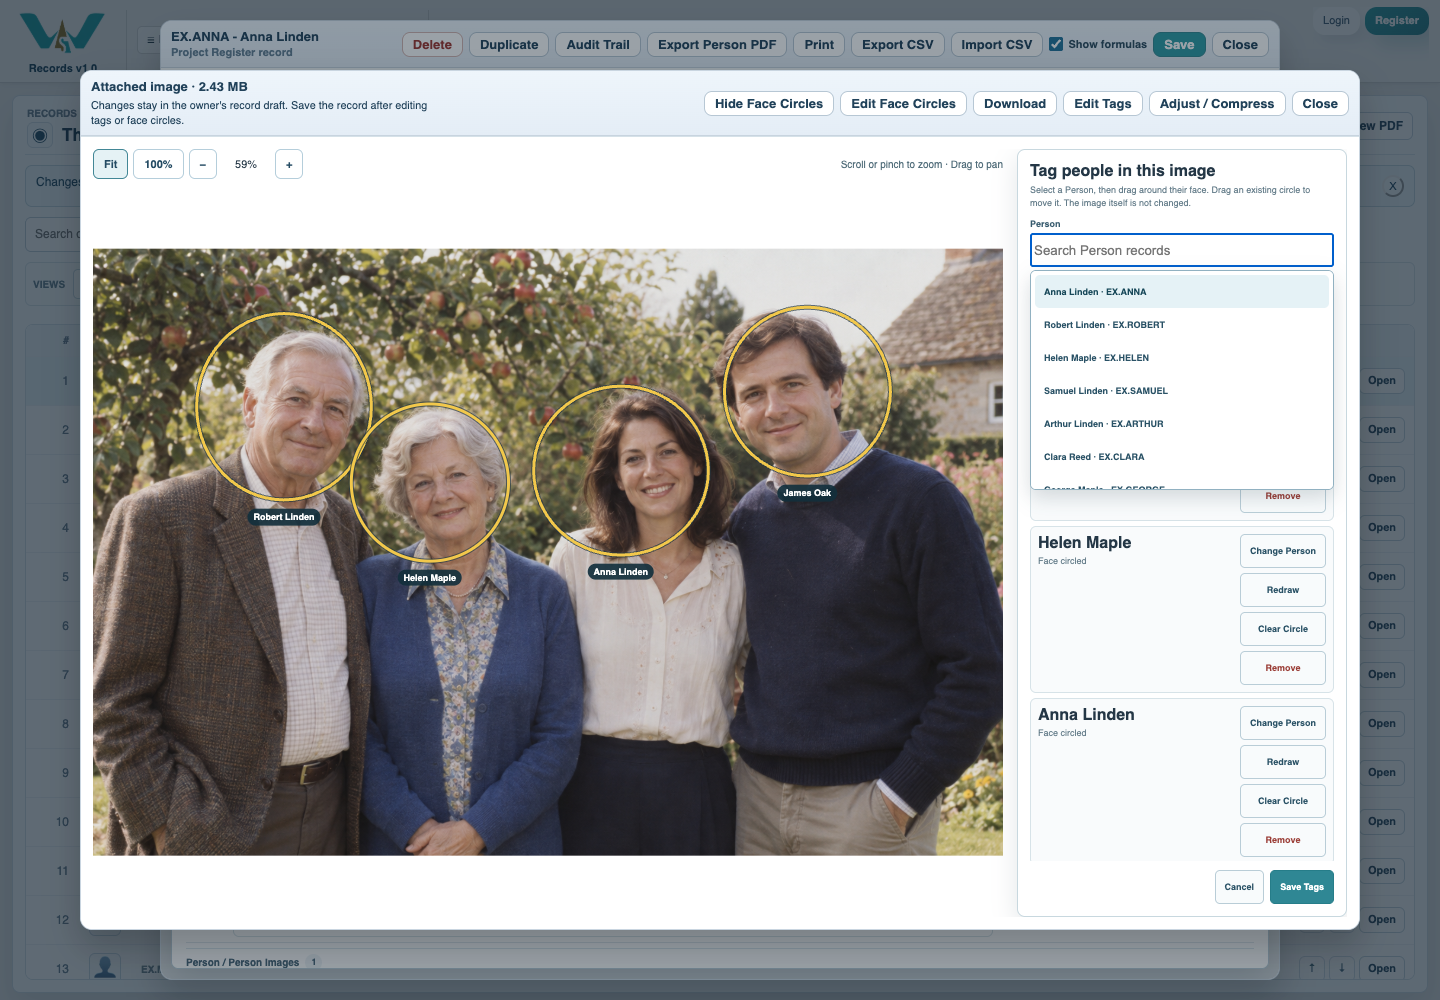Remove the Anna Linden tag

click(x=1283, y=840)
